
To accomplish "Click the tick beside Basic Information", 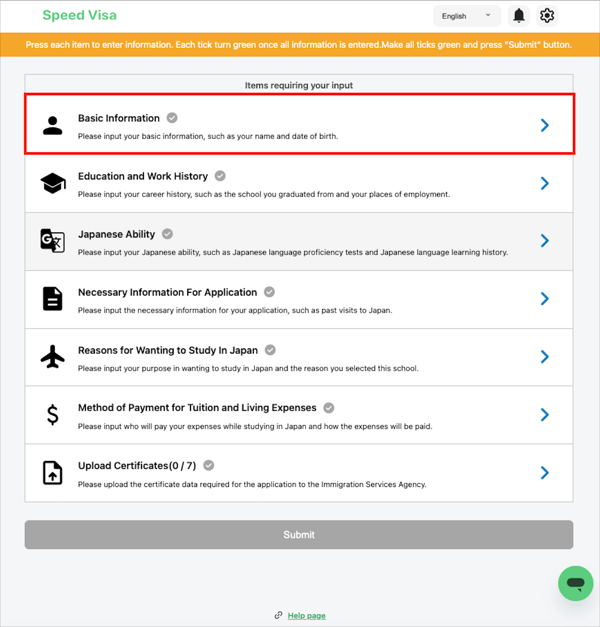I will 172,118.
